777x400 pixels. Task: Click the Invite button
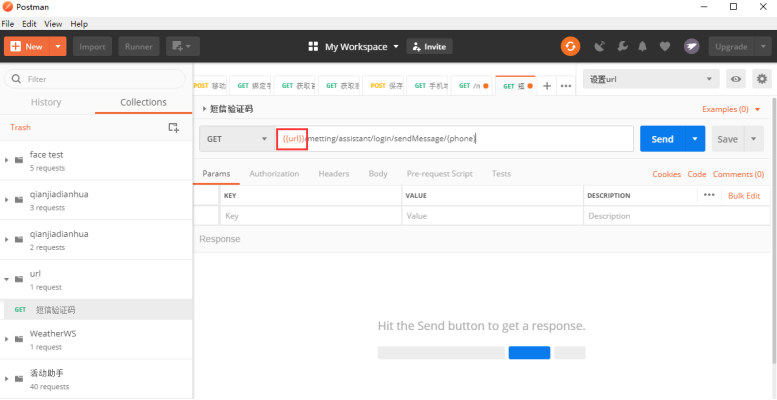tap(430, 47)
